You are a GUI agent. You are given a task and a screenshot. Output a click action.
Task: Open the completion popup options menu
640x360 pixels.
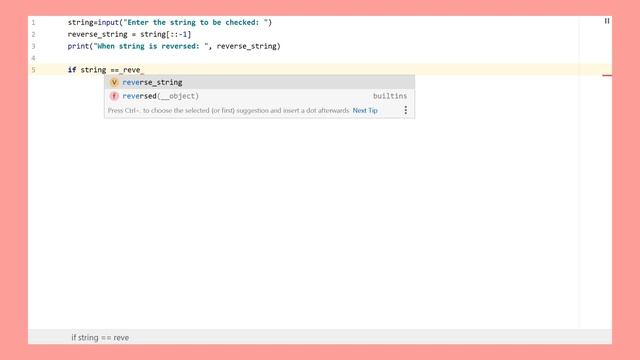point(405,110)
